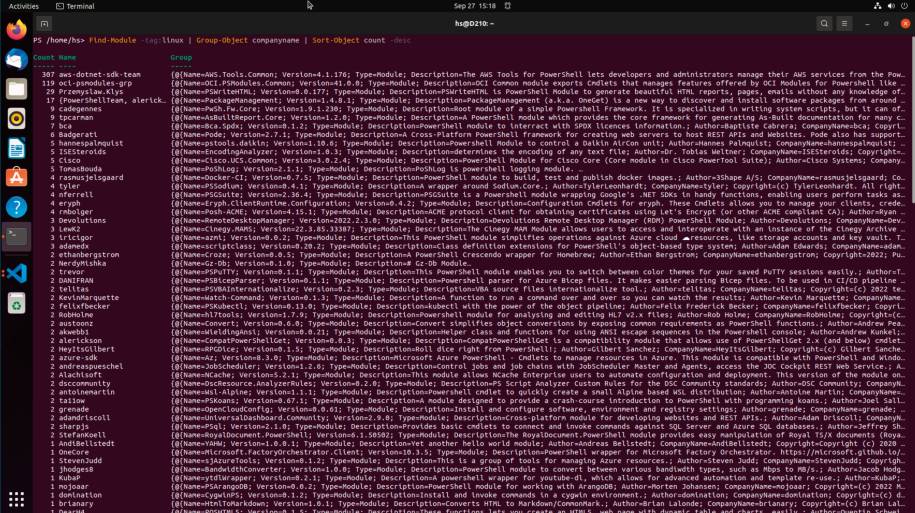The image size is (915, 513).
Task: Click the ethanbergstrom entry
Action: [x=89, y=255]
